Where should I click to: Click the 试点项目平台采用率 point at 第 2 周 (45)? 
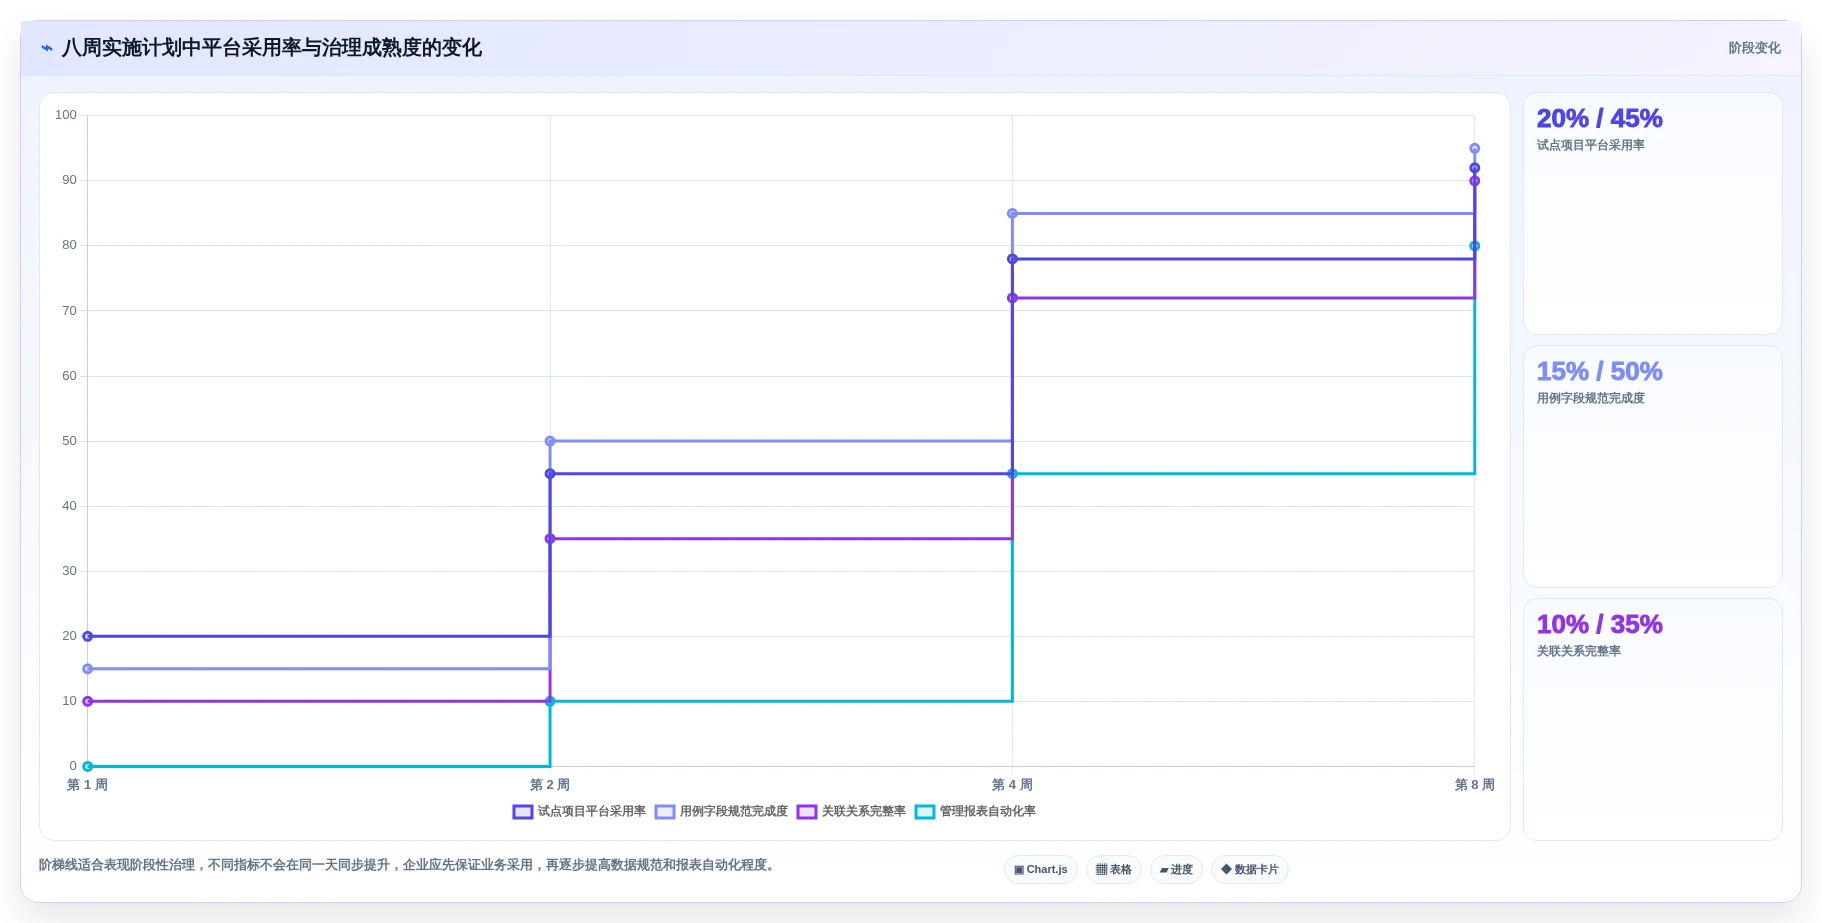[550, 474]
